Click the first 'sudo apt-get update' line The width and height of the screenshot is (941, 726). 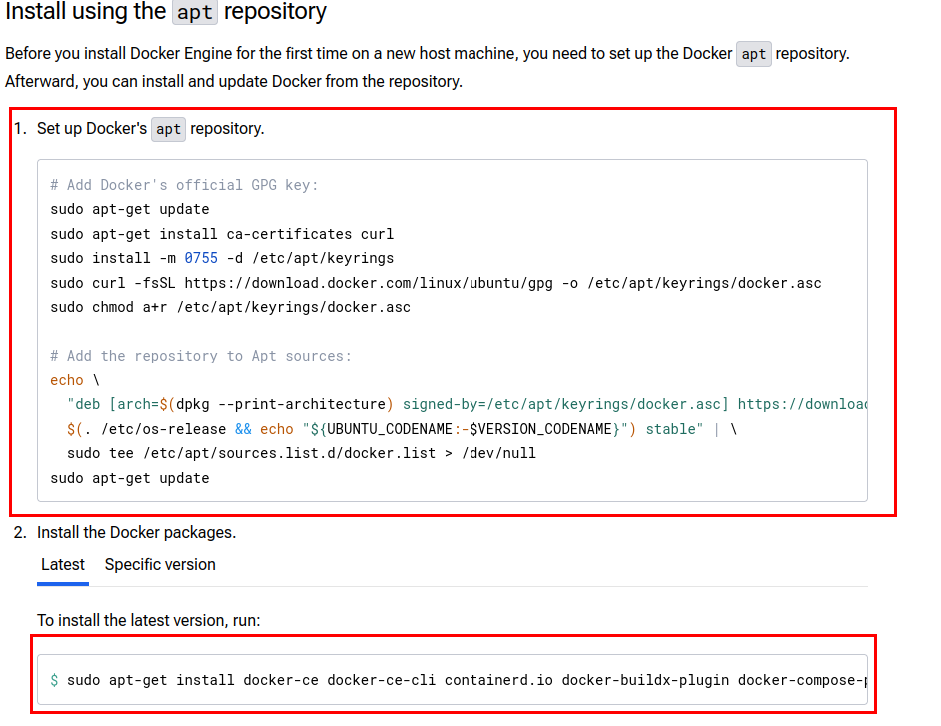click(130, 210)
